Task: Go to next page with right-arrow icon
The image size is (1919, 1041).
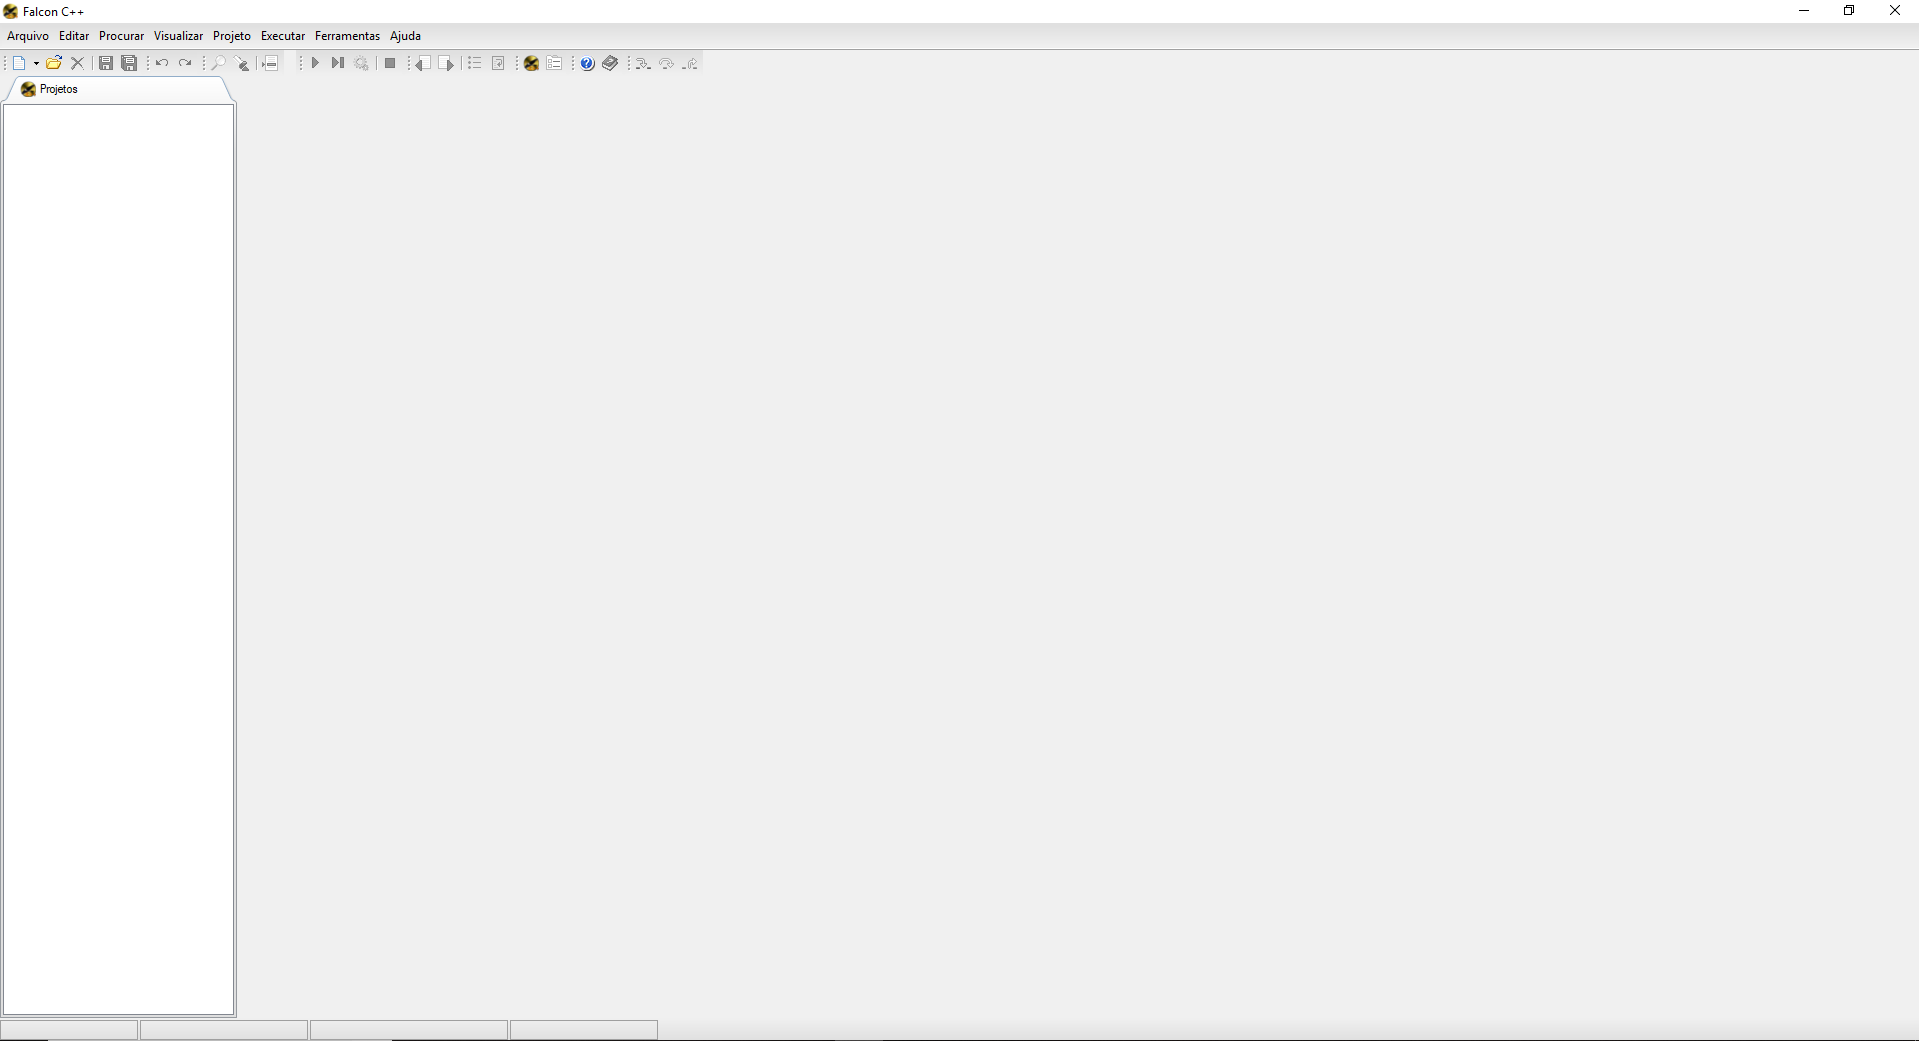Action: click(x=446, y=63)
